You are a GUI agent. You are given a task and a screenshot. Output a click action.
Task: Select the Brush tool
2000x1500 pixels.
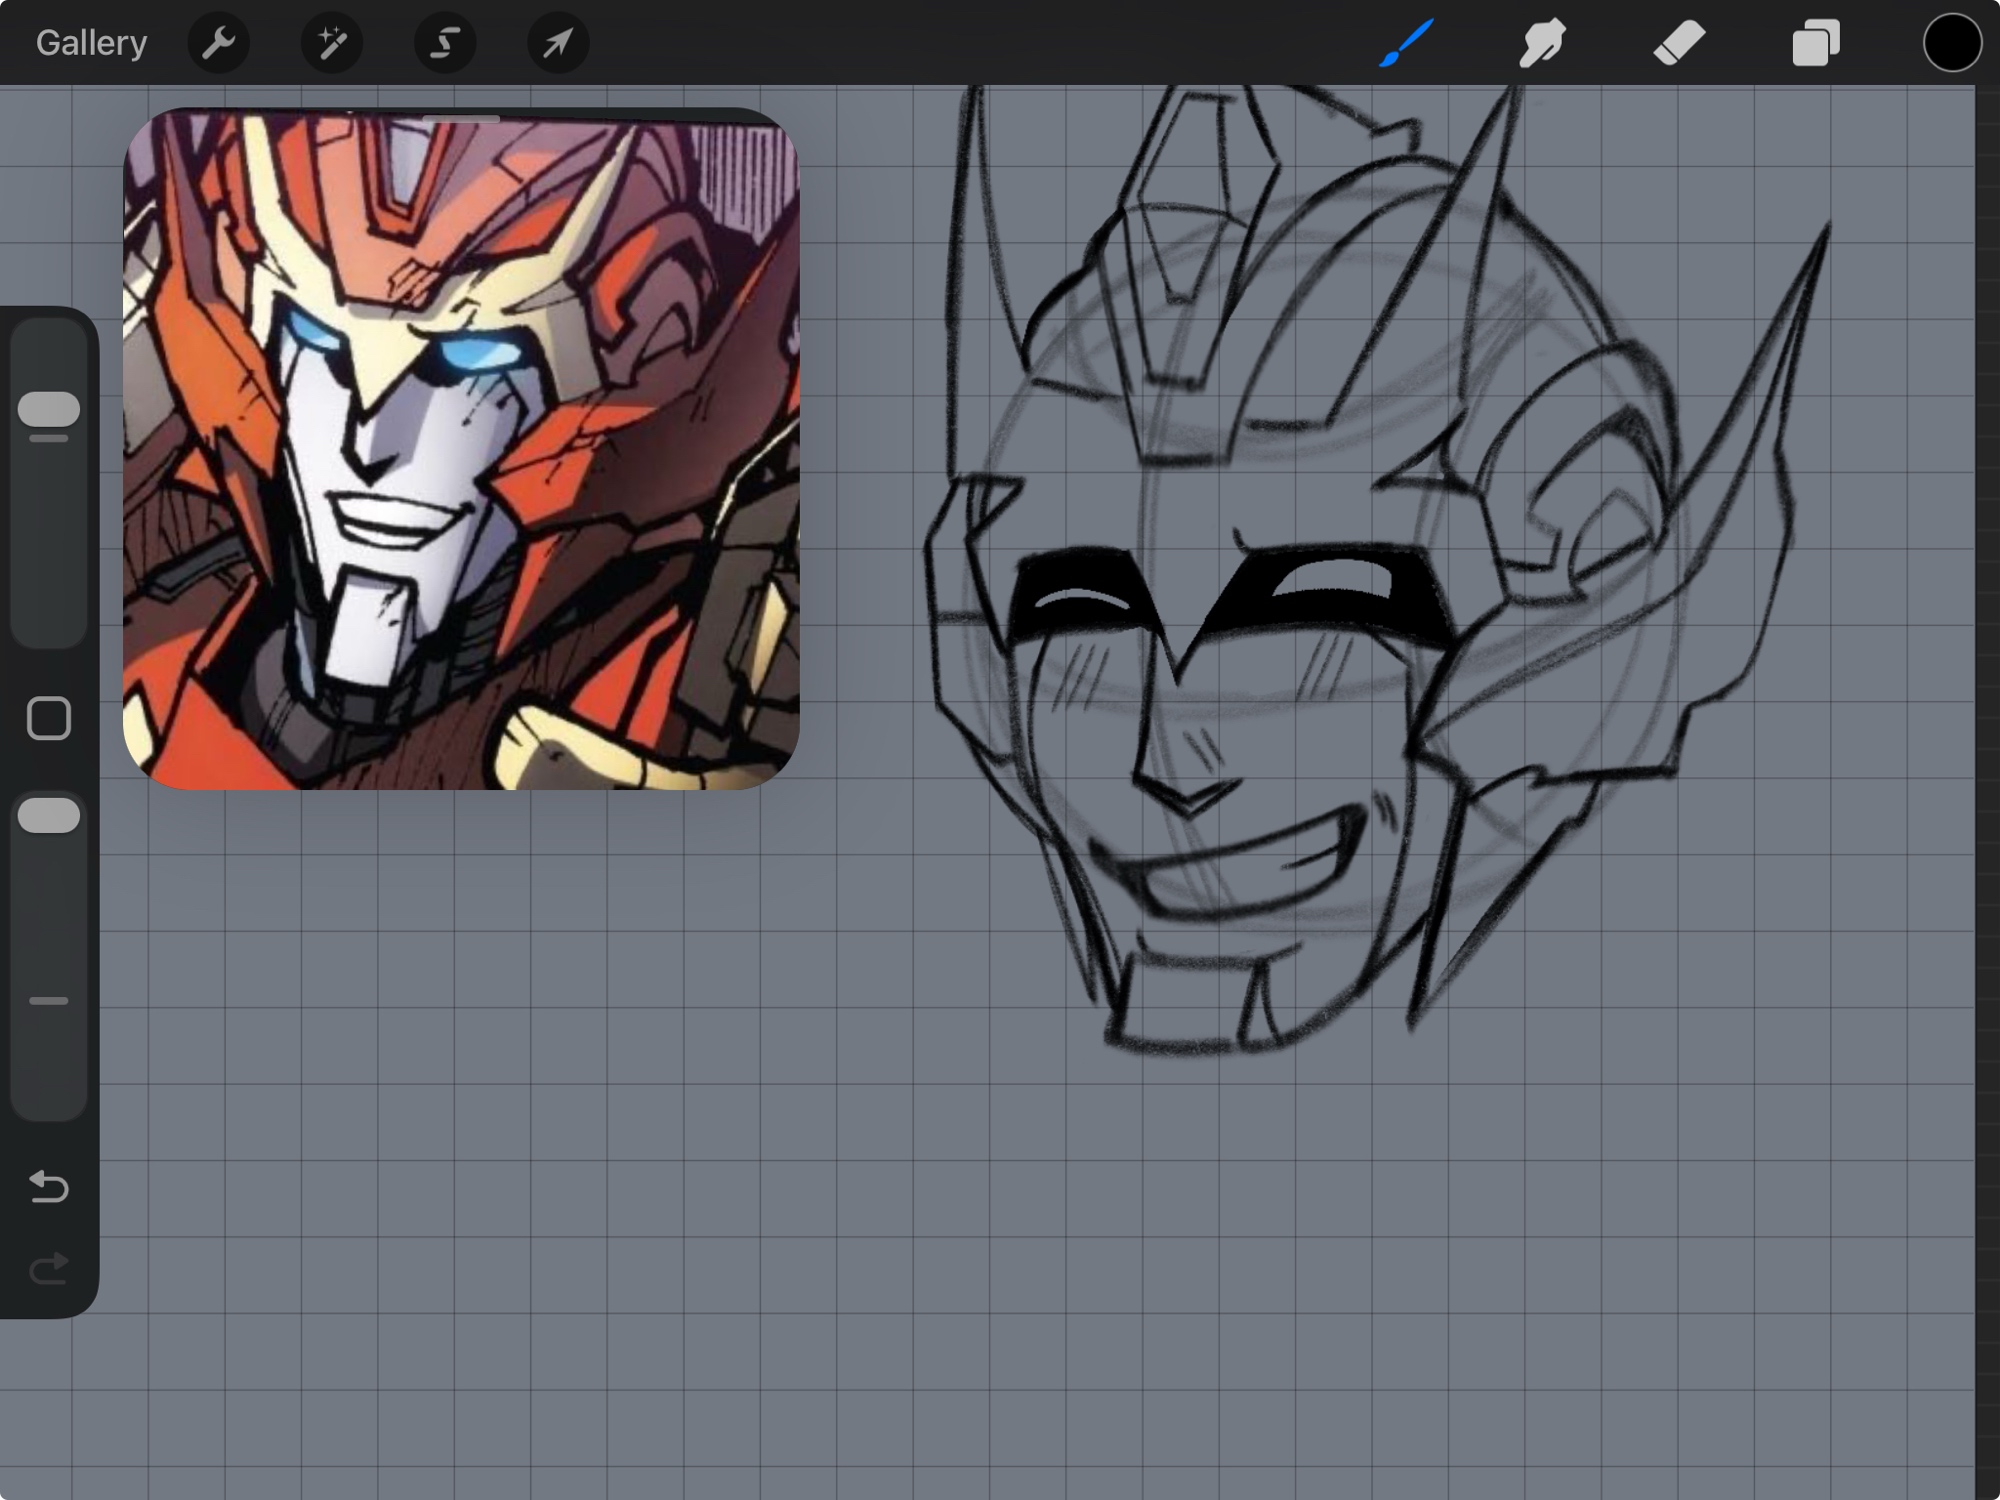point(1406,43)
